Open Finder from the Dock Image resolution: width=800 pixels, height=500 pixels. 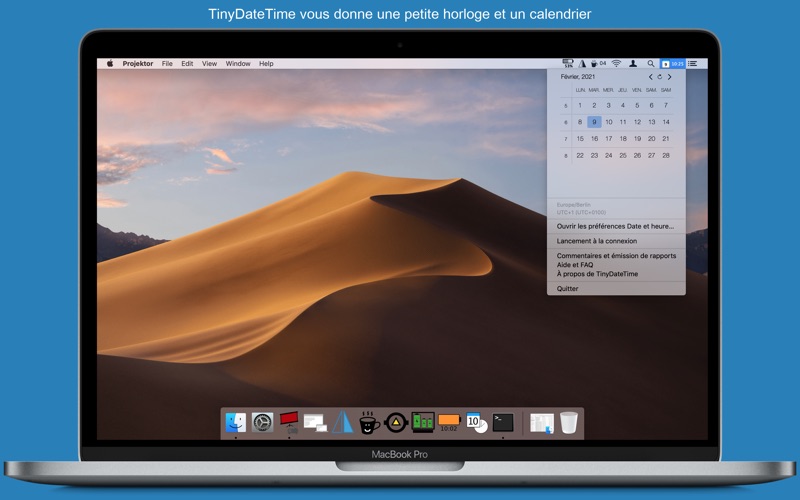click(236, 422)
